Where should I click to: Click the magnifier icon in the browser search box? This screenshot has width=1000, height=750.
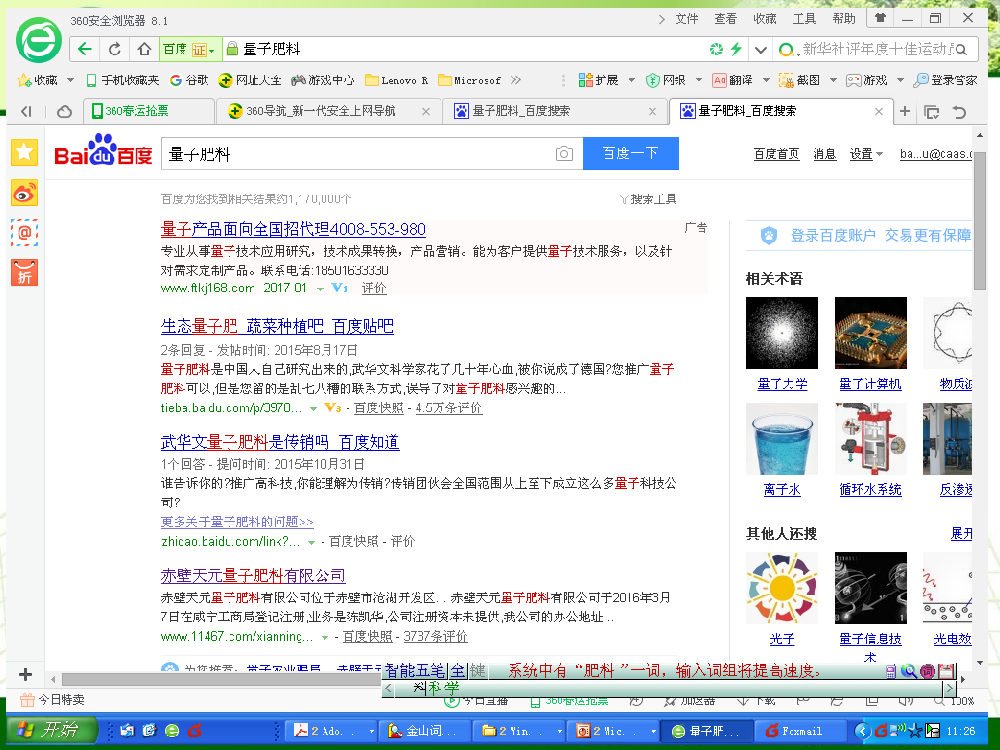click(x=961, y=49)
